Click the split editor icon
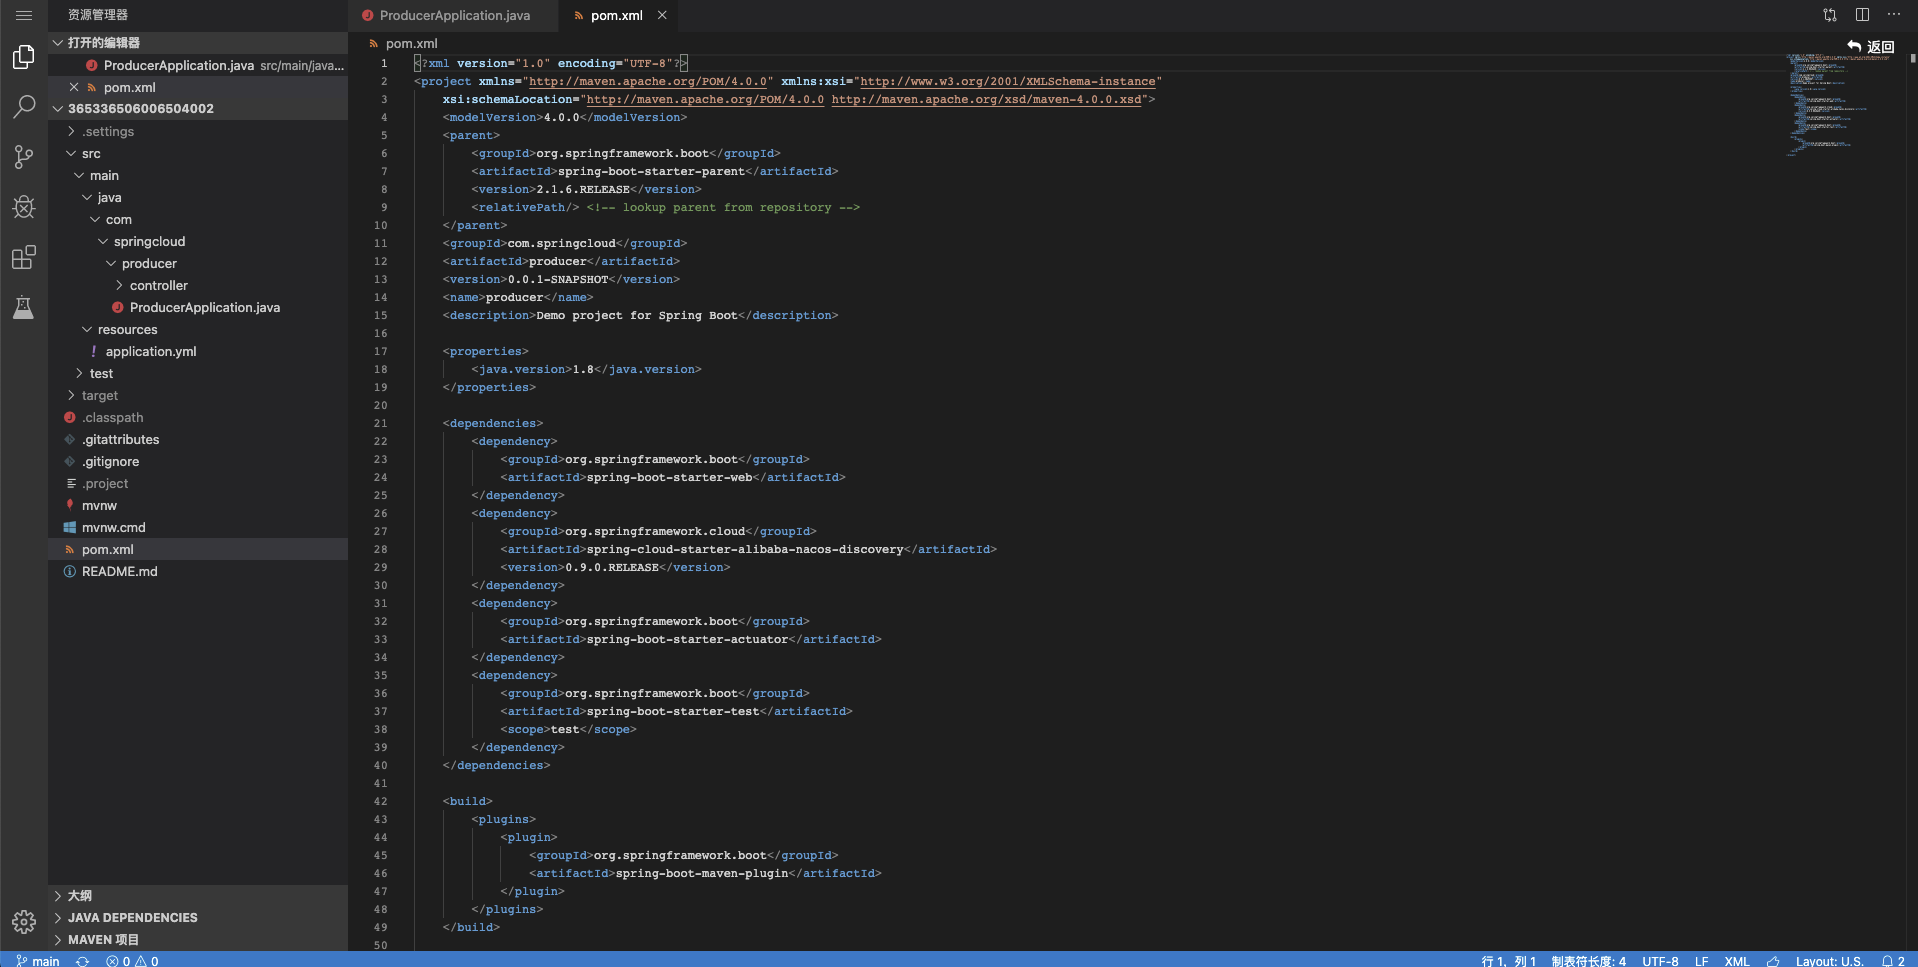The width and height of the screenshot is (1918, 967). (x=1862, y=15)
